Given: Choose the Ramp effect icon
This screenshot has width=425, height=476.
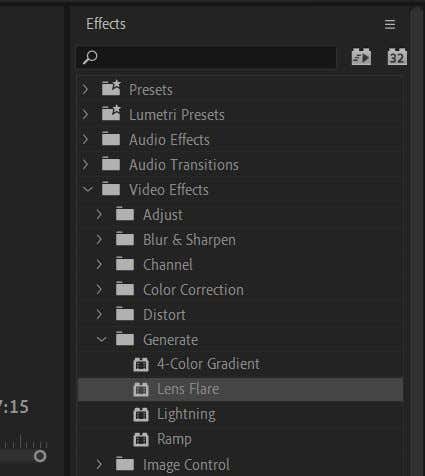Looking at the screenshot, I should [x=141, y=439].
